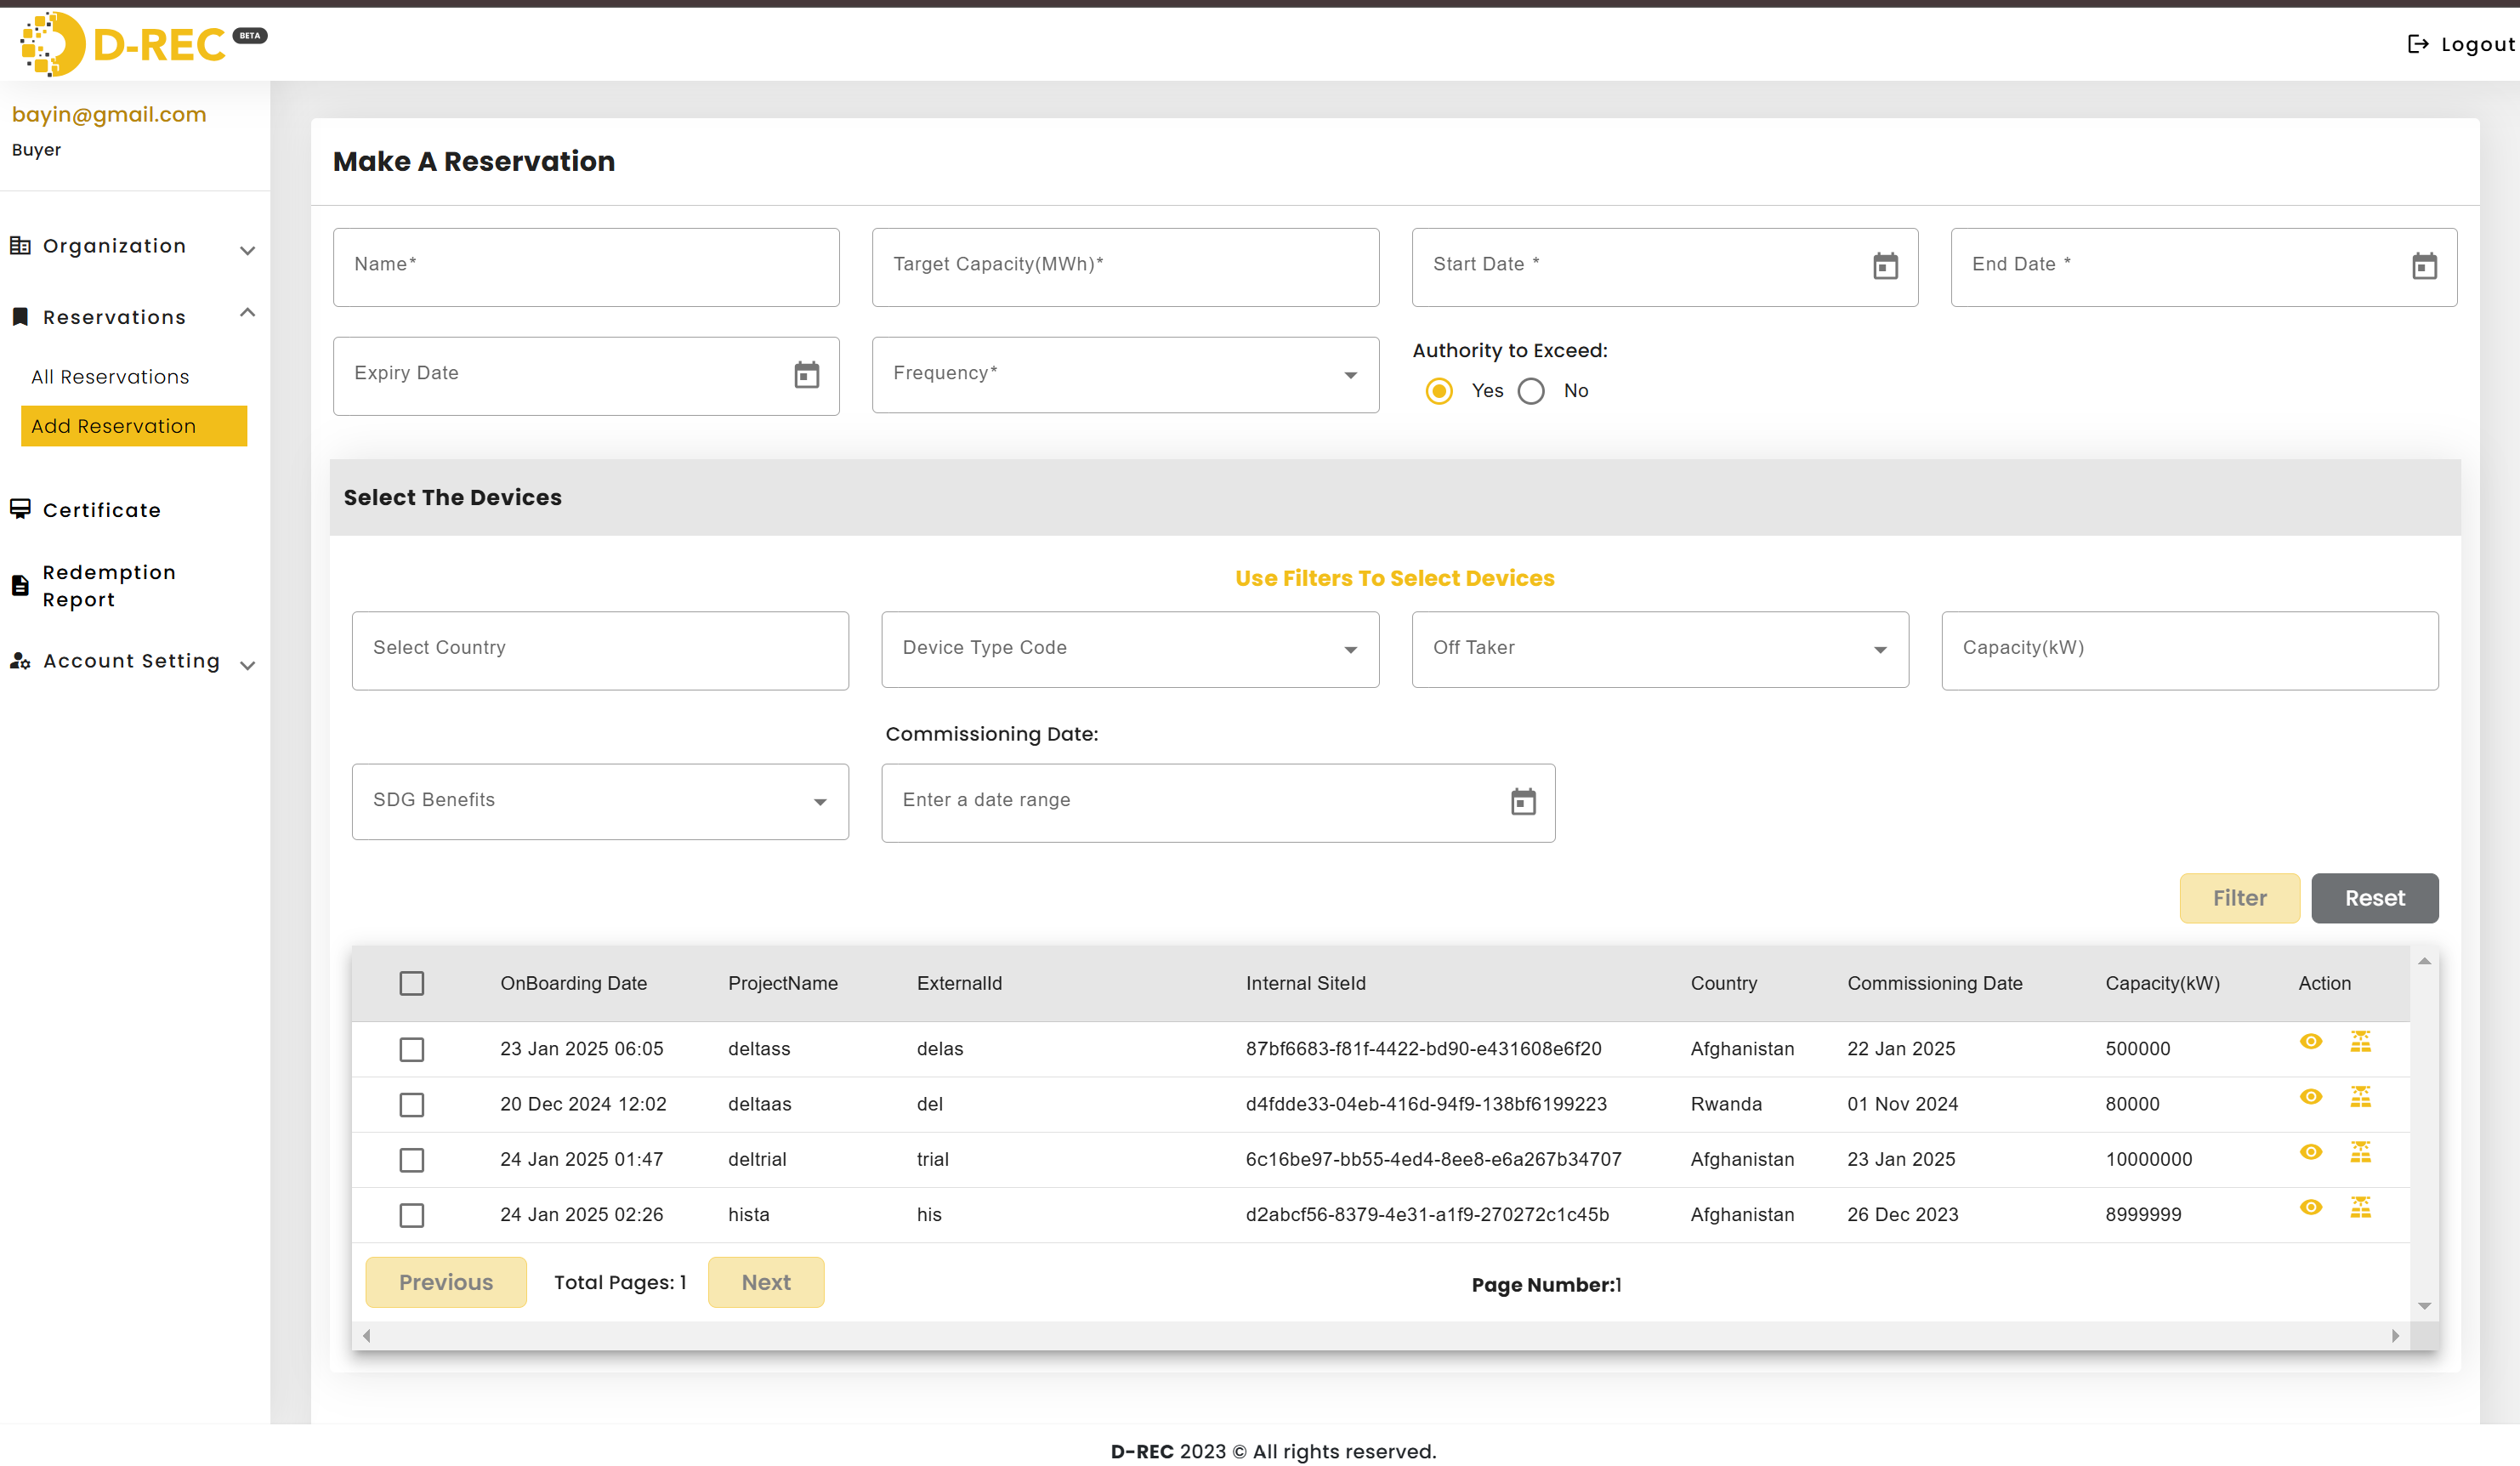2520x1466 pixels.
Task: Click the table's vertical scroll up arrow
Action: pyautogui.click(x=2424, y=961)
